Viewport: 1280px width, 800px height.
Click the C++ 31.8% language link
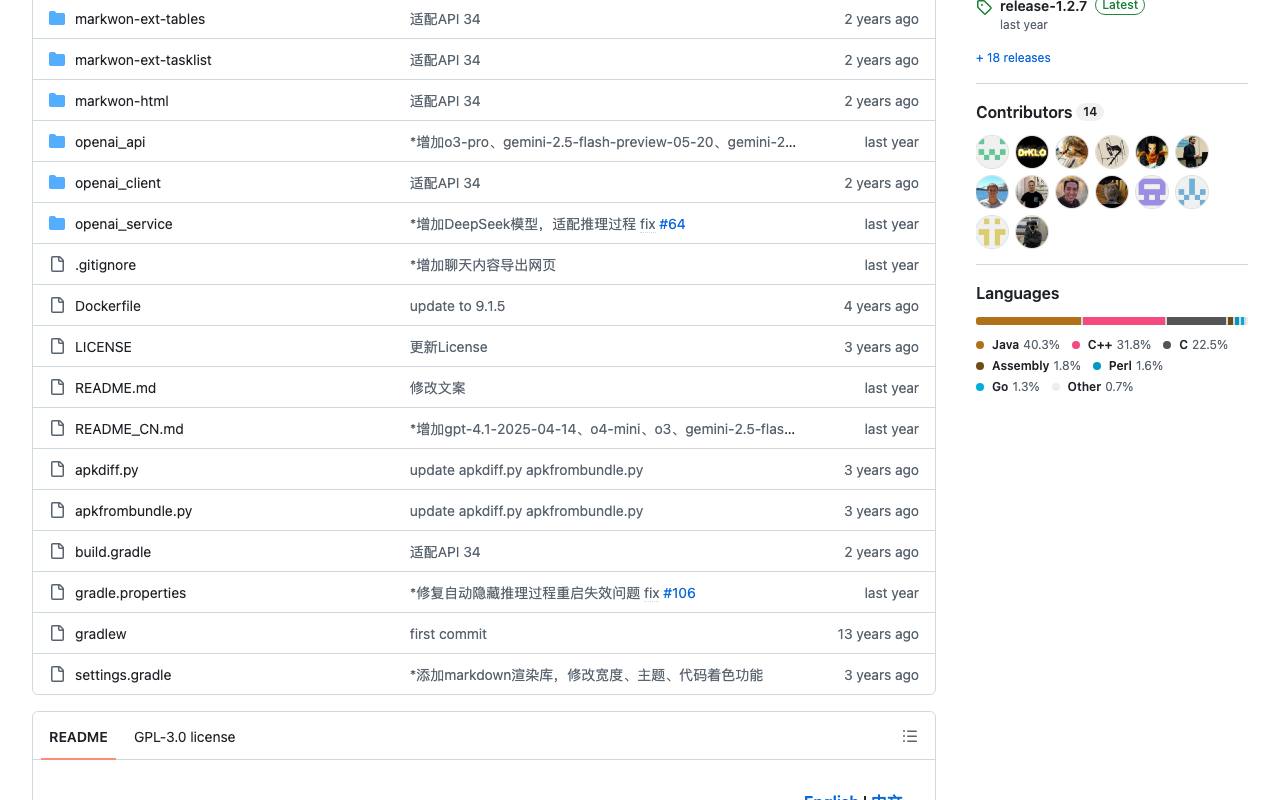click(1112, 345)
